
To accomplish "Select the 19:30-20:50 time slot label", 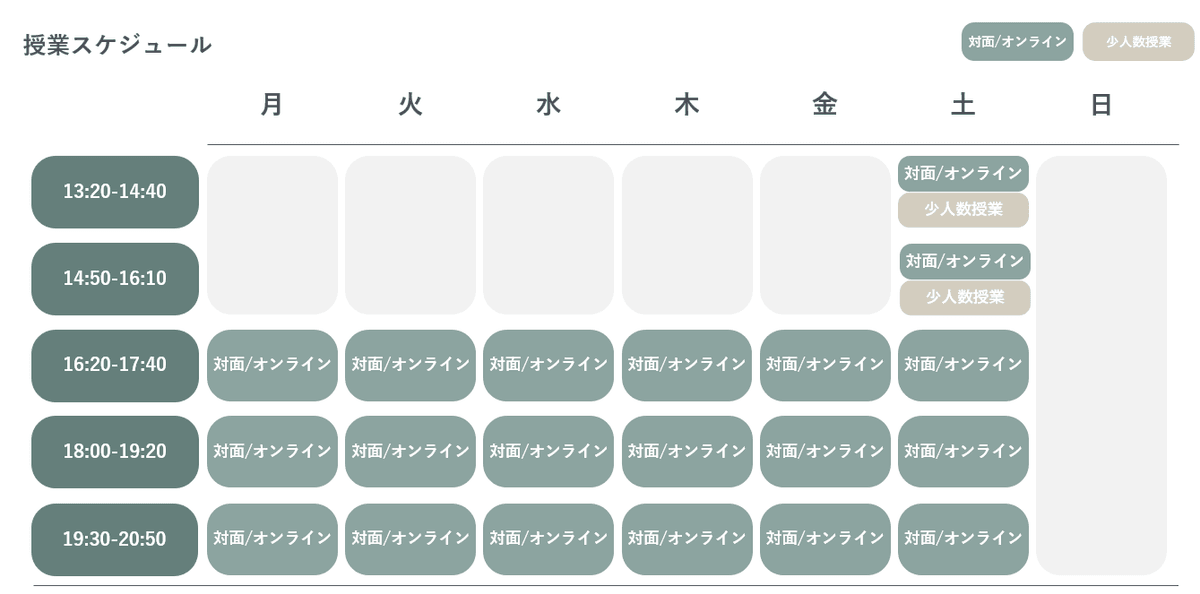I will pos(115,539).
